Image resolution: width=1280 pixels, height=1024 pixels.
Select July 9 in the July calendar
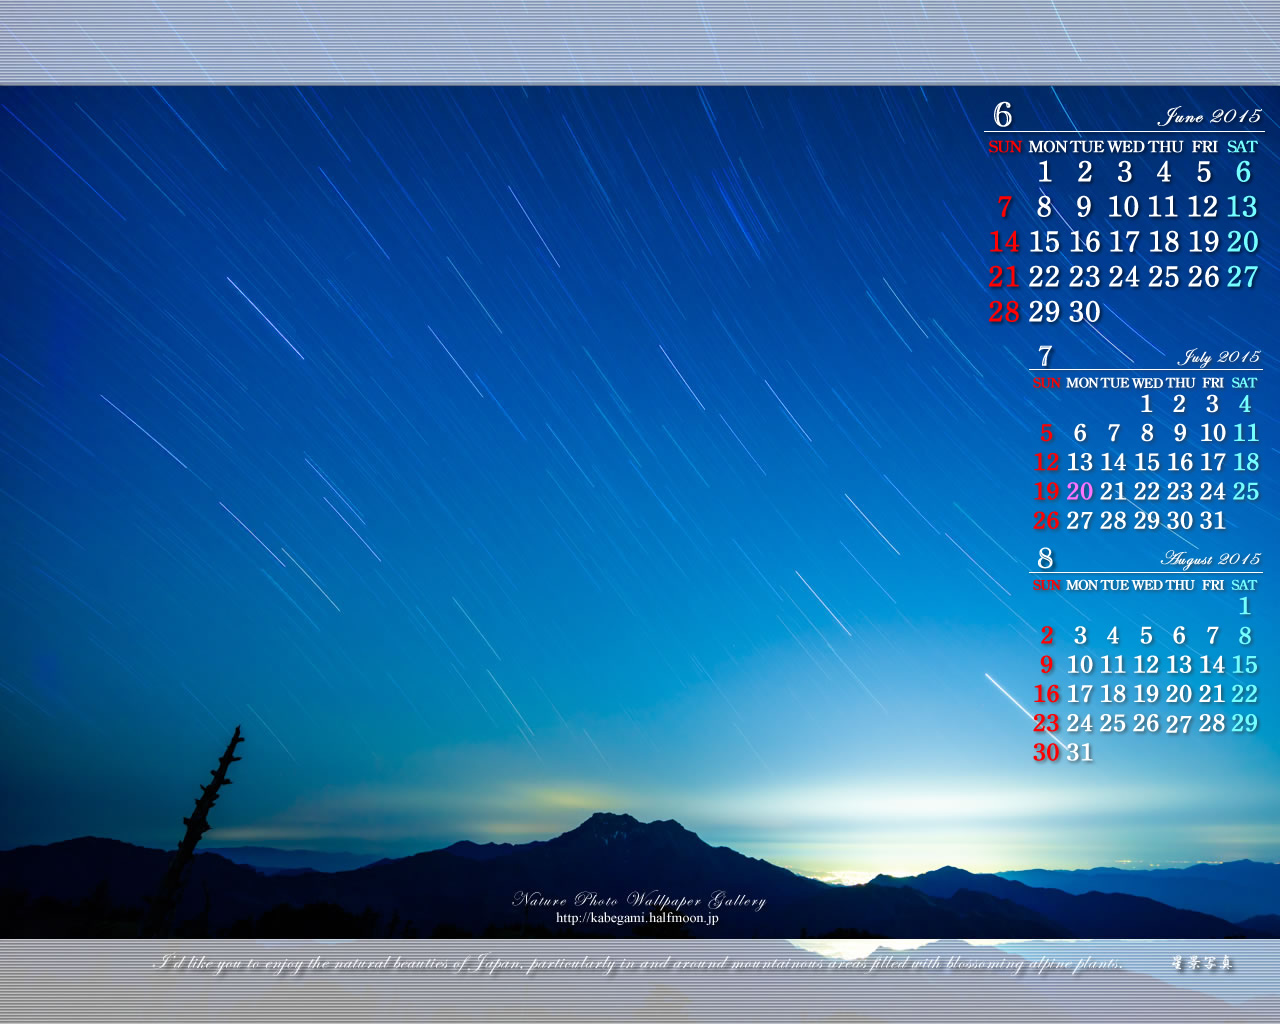(1180, 433)
